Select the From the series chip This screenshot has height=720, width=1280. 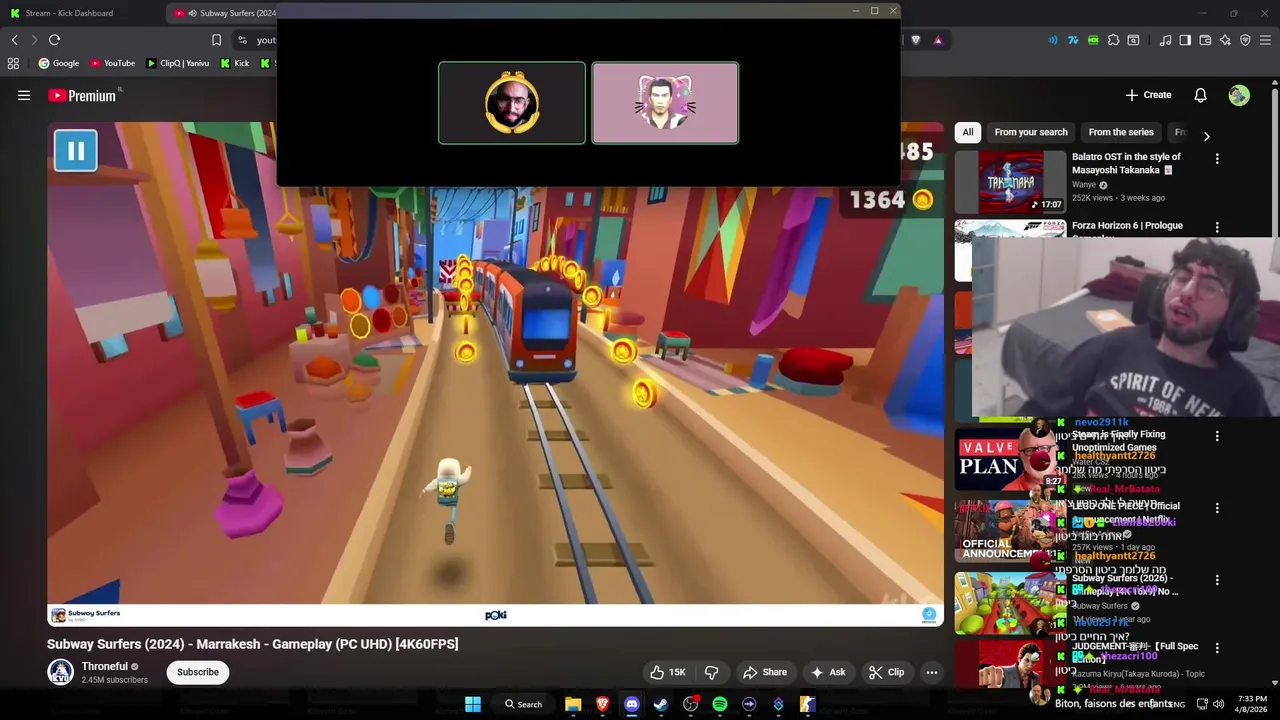pyautogui.click(x=1121, y=132)
